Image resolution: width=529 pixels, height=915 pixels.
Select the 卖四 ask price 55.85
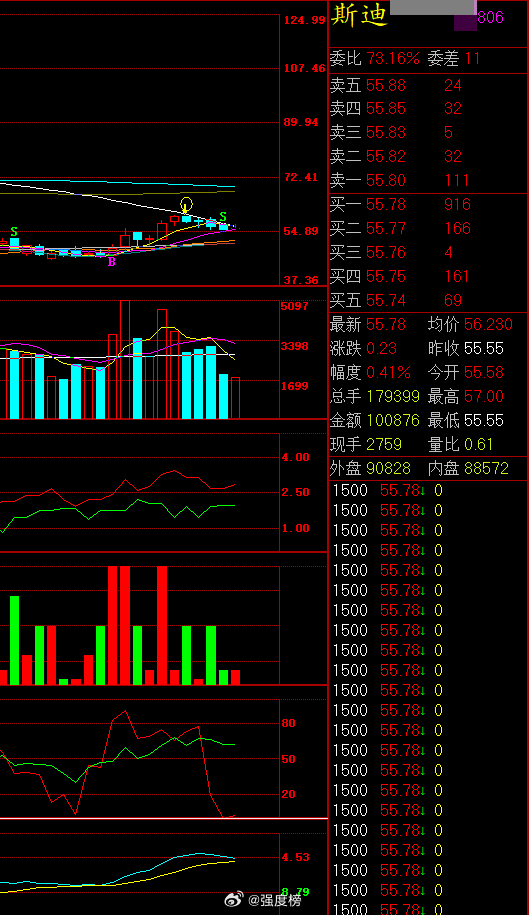click(x=386, y=109)
